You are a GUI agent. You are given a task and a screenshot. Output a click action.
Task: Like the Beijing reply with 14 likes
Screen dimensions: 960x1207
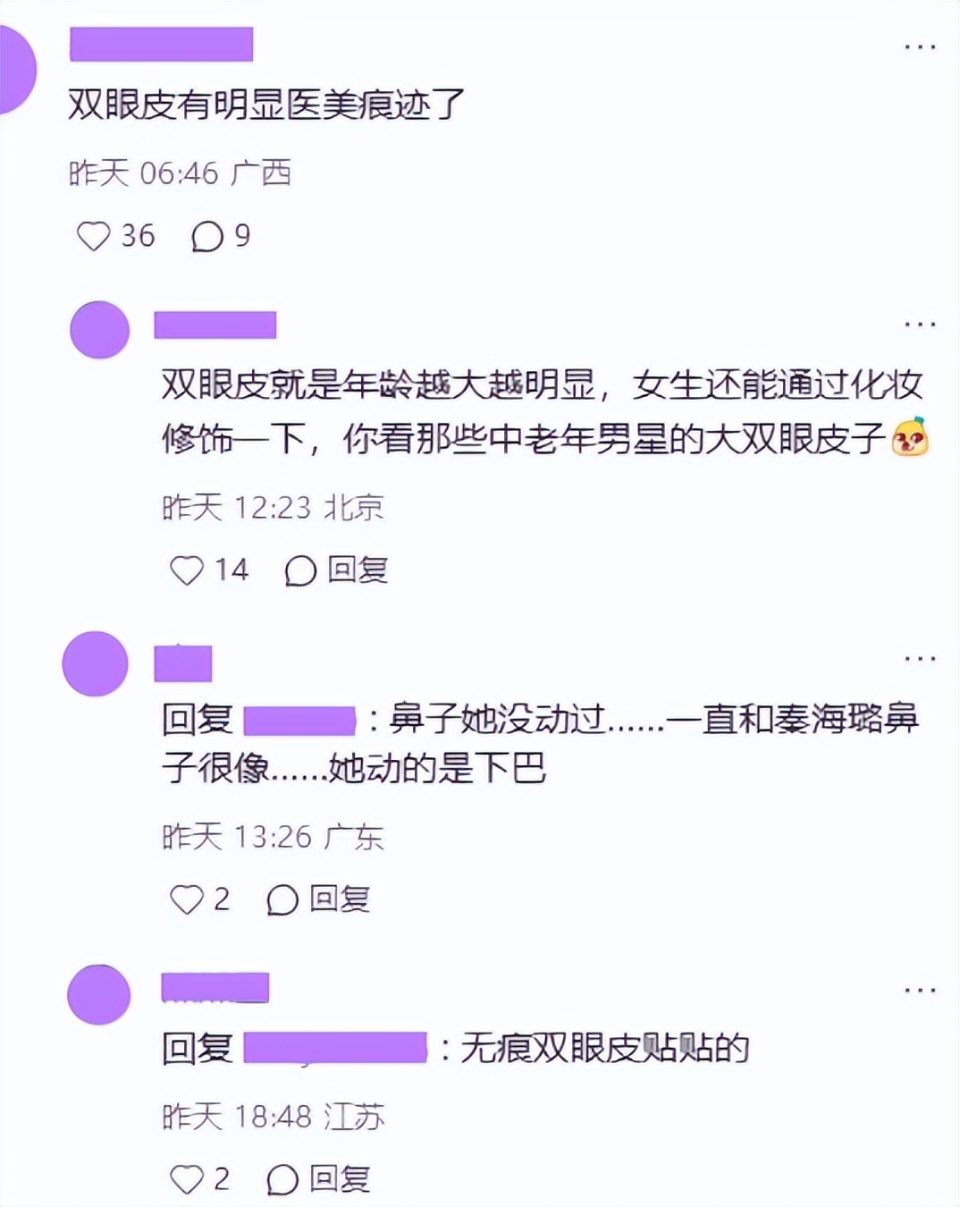click(x=187, y=570)
